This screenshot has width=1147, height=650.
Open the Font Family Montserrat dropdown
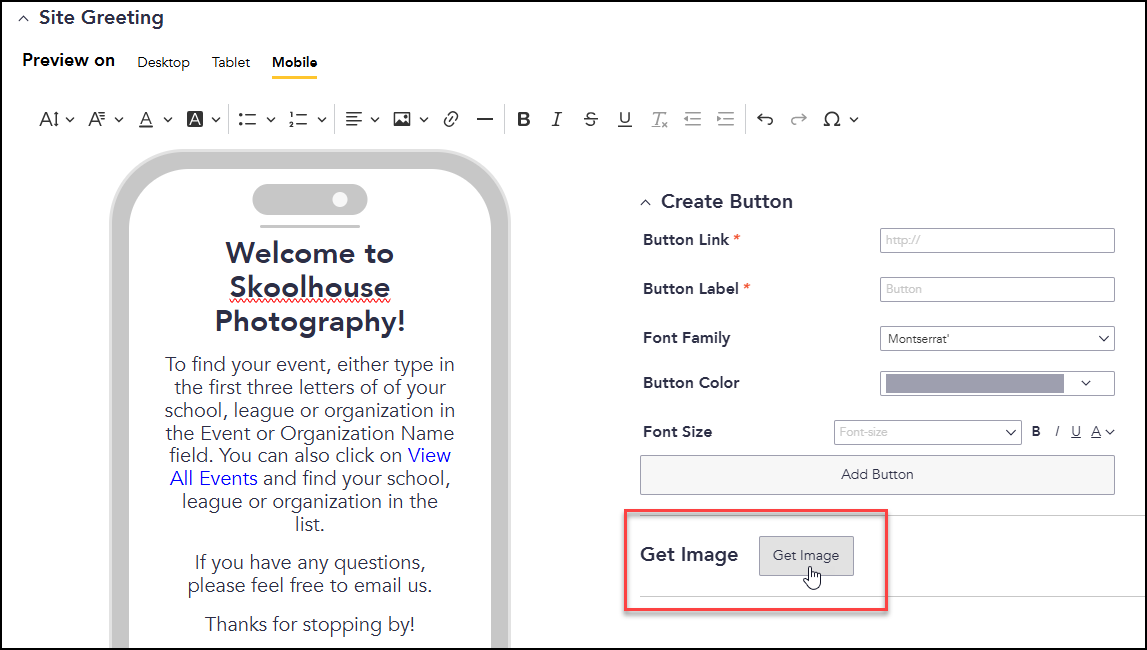coord(997,339)
